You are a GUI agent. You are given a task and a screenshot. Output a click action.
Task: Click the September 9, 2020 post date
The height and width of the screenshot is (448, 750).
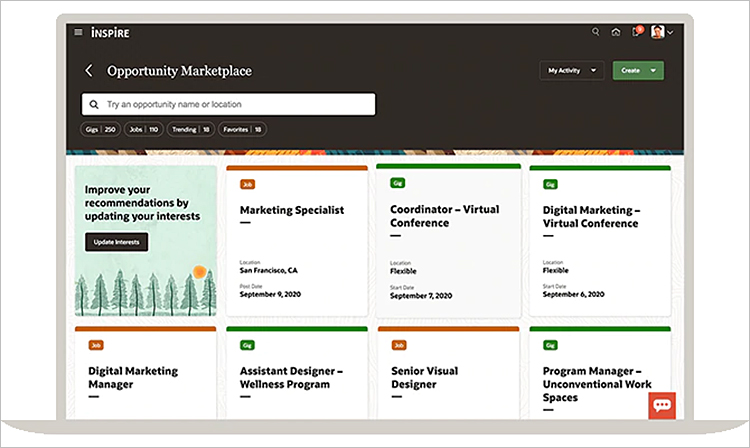point(270,295)
